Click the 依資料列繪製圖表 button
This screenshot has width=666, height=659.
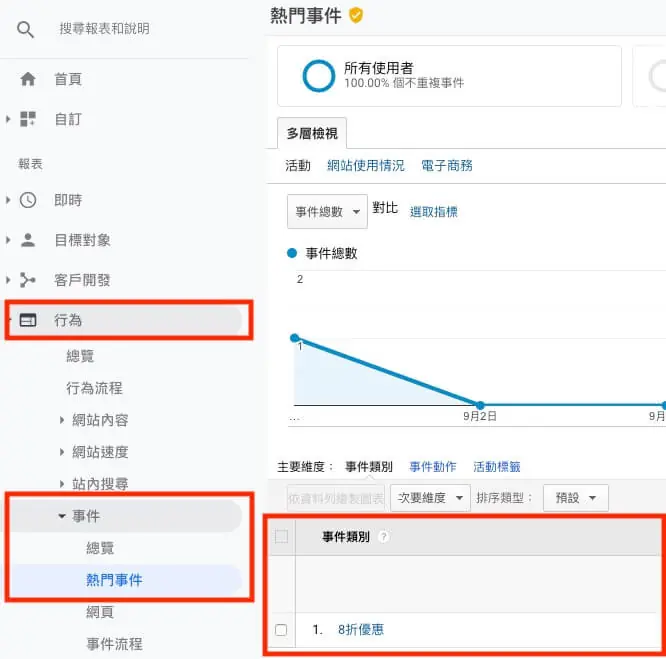336,498
